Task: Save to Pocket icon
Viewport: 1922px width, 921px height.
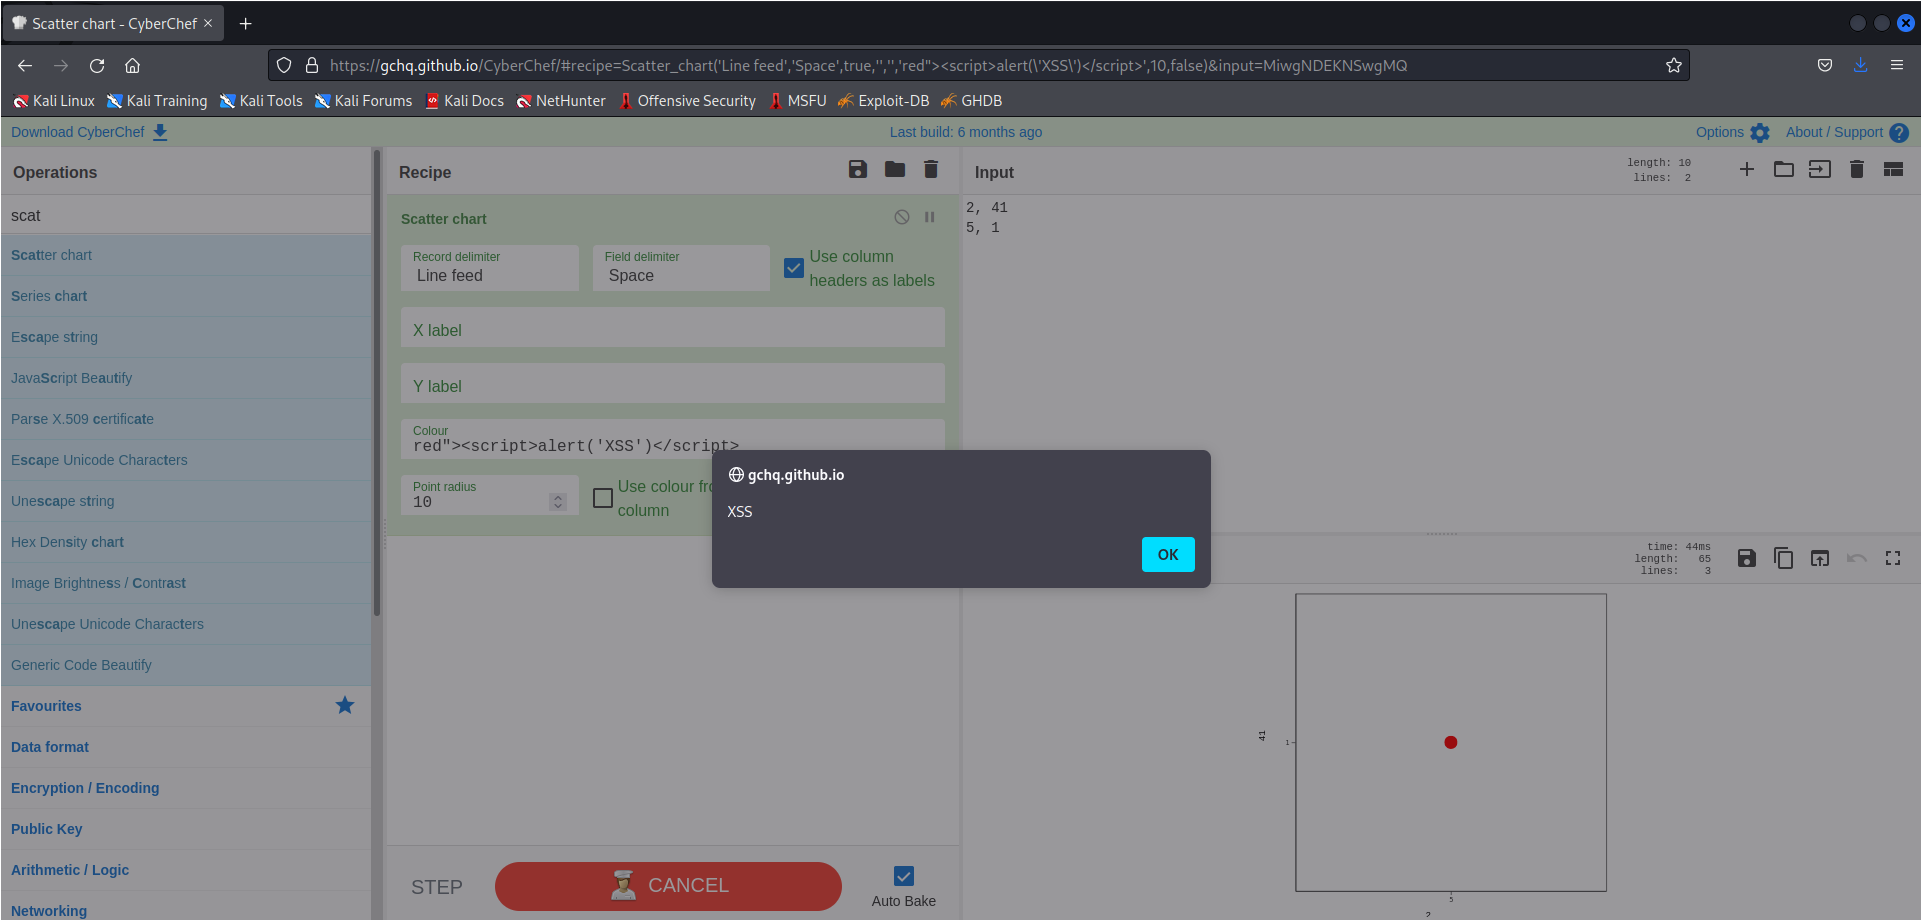Action: (x=1825, y=65)
